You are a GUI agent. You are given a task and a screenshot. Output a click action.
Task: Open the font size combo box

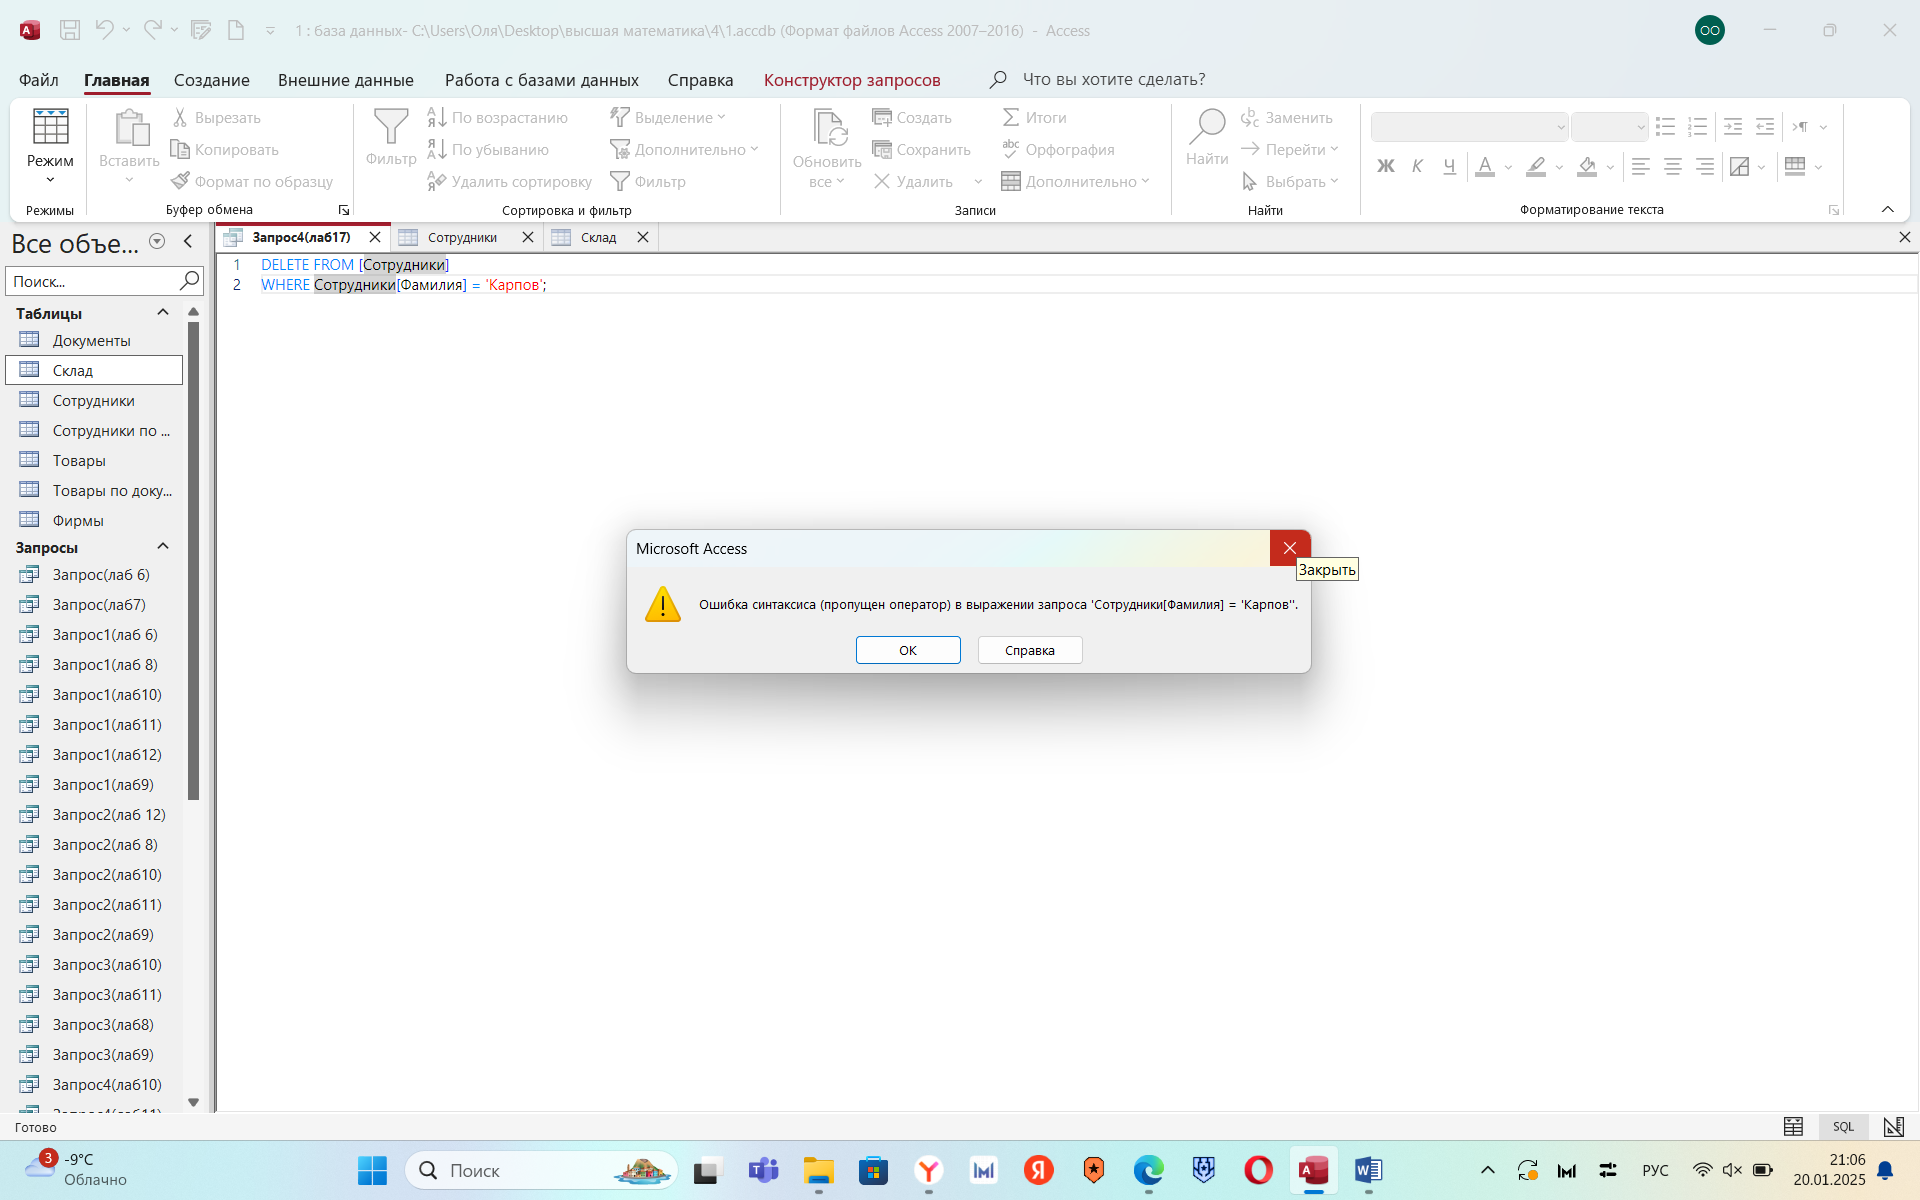[1609, 127]
